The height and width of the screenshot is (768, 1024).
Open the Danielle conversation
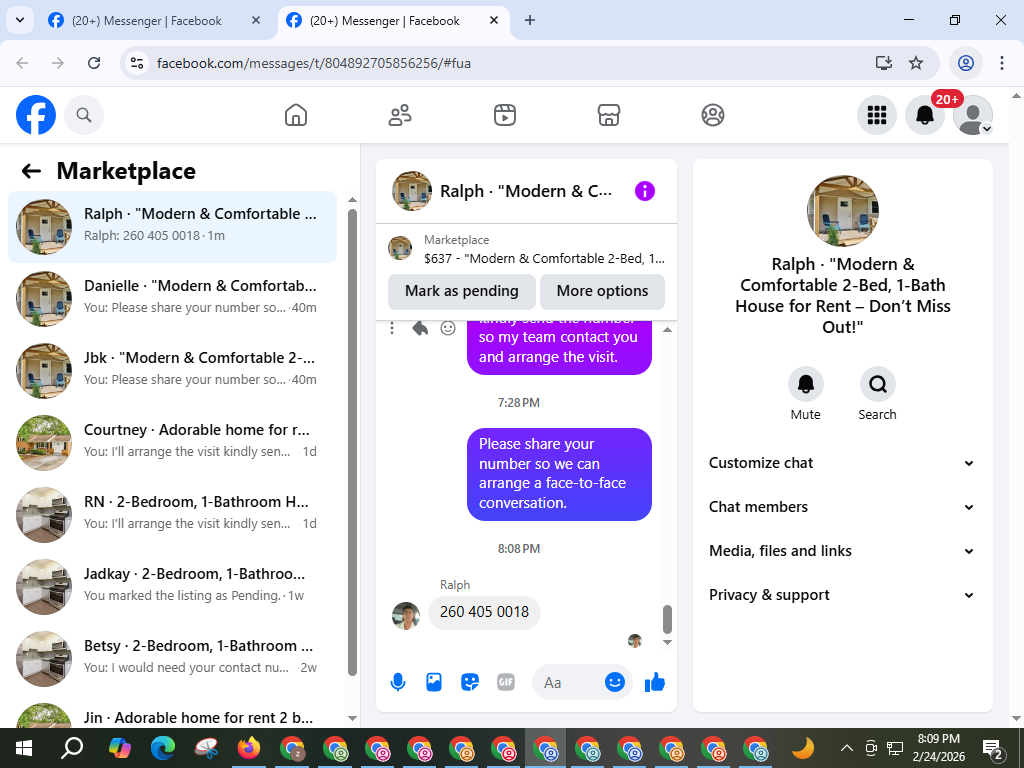point(172,298)
